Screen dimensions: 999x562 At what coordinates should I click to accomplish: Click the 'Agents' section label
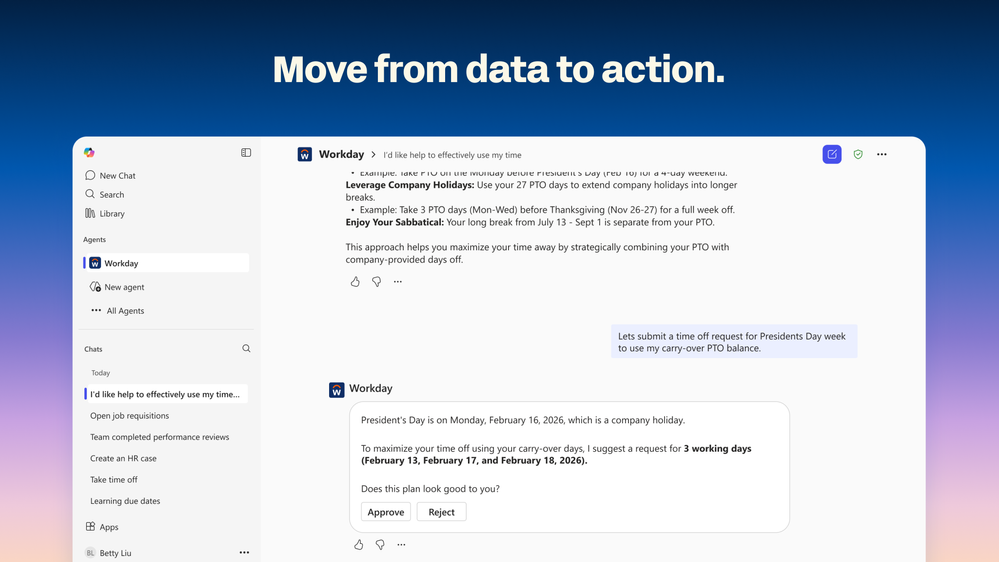94,240
